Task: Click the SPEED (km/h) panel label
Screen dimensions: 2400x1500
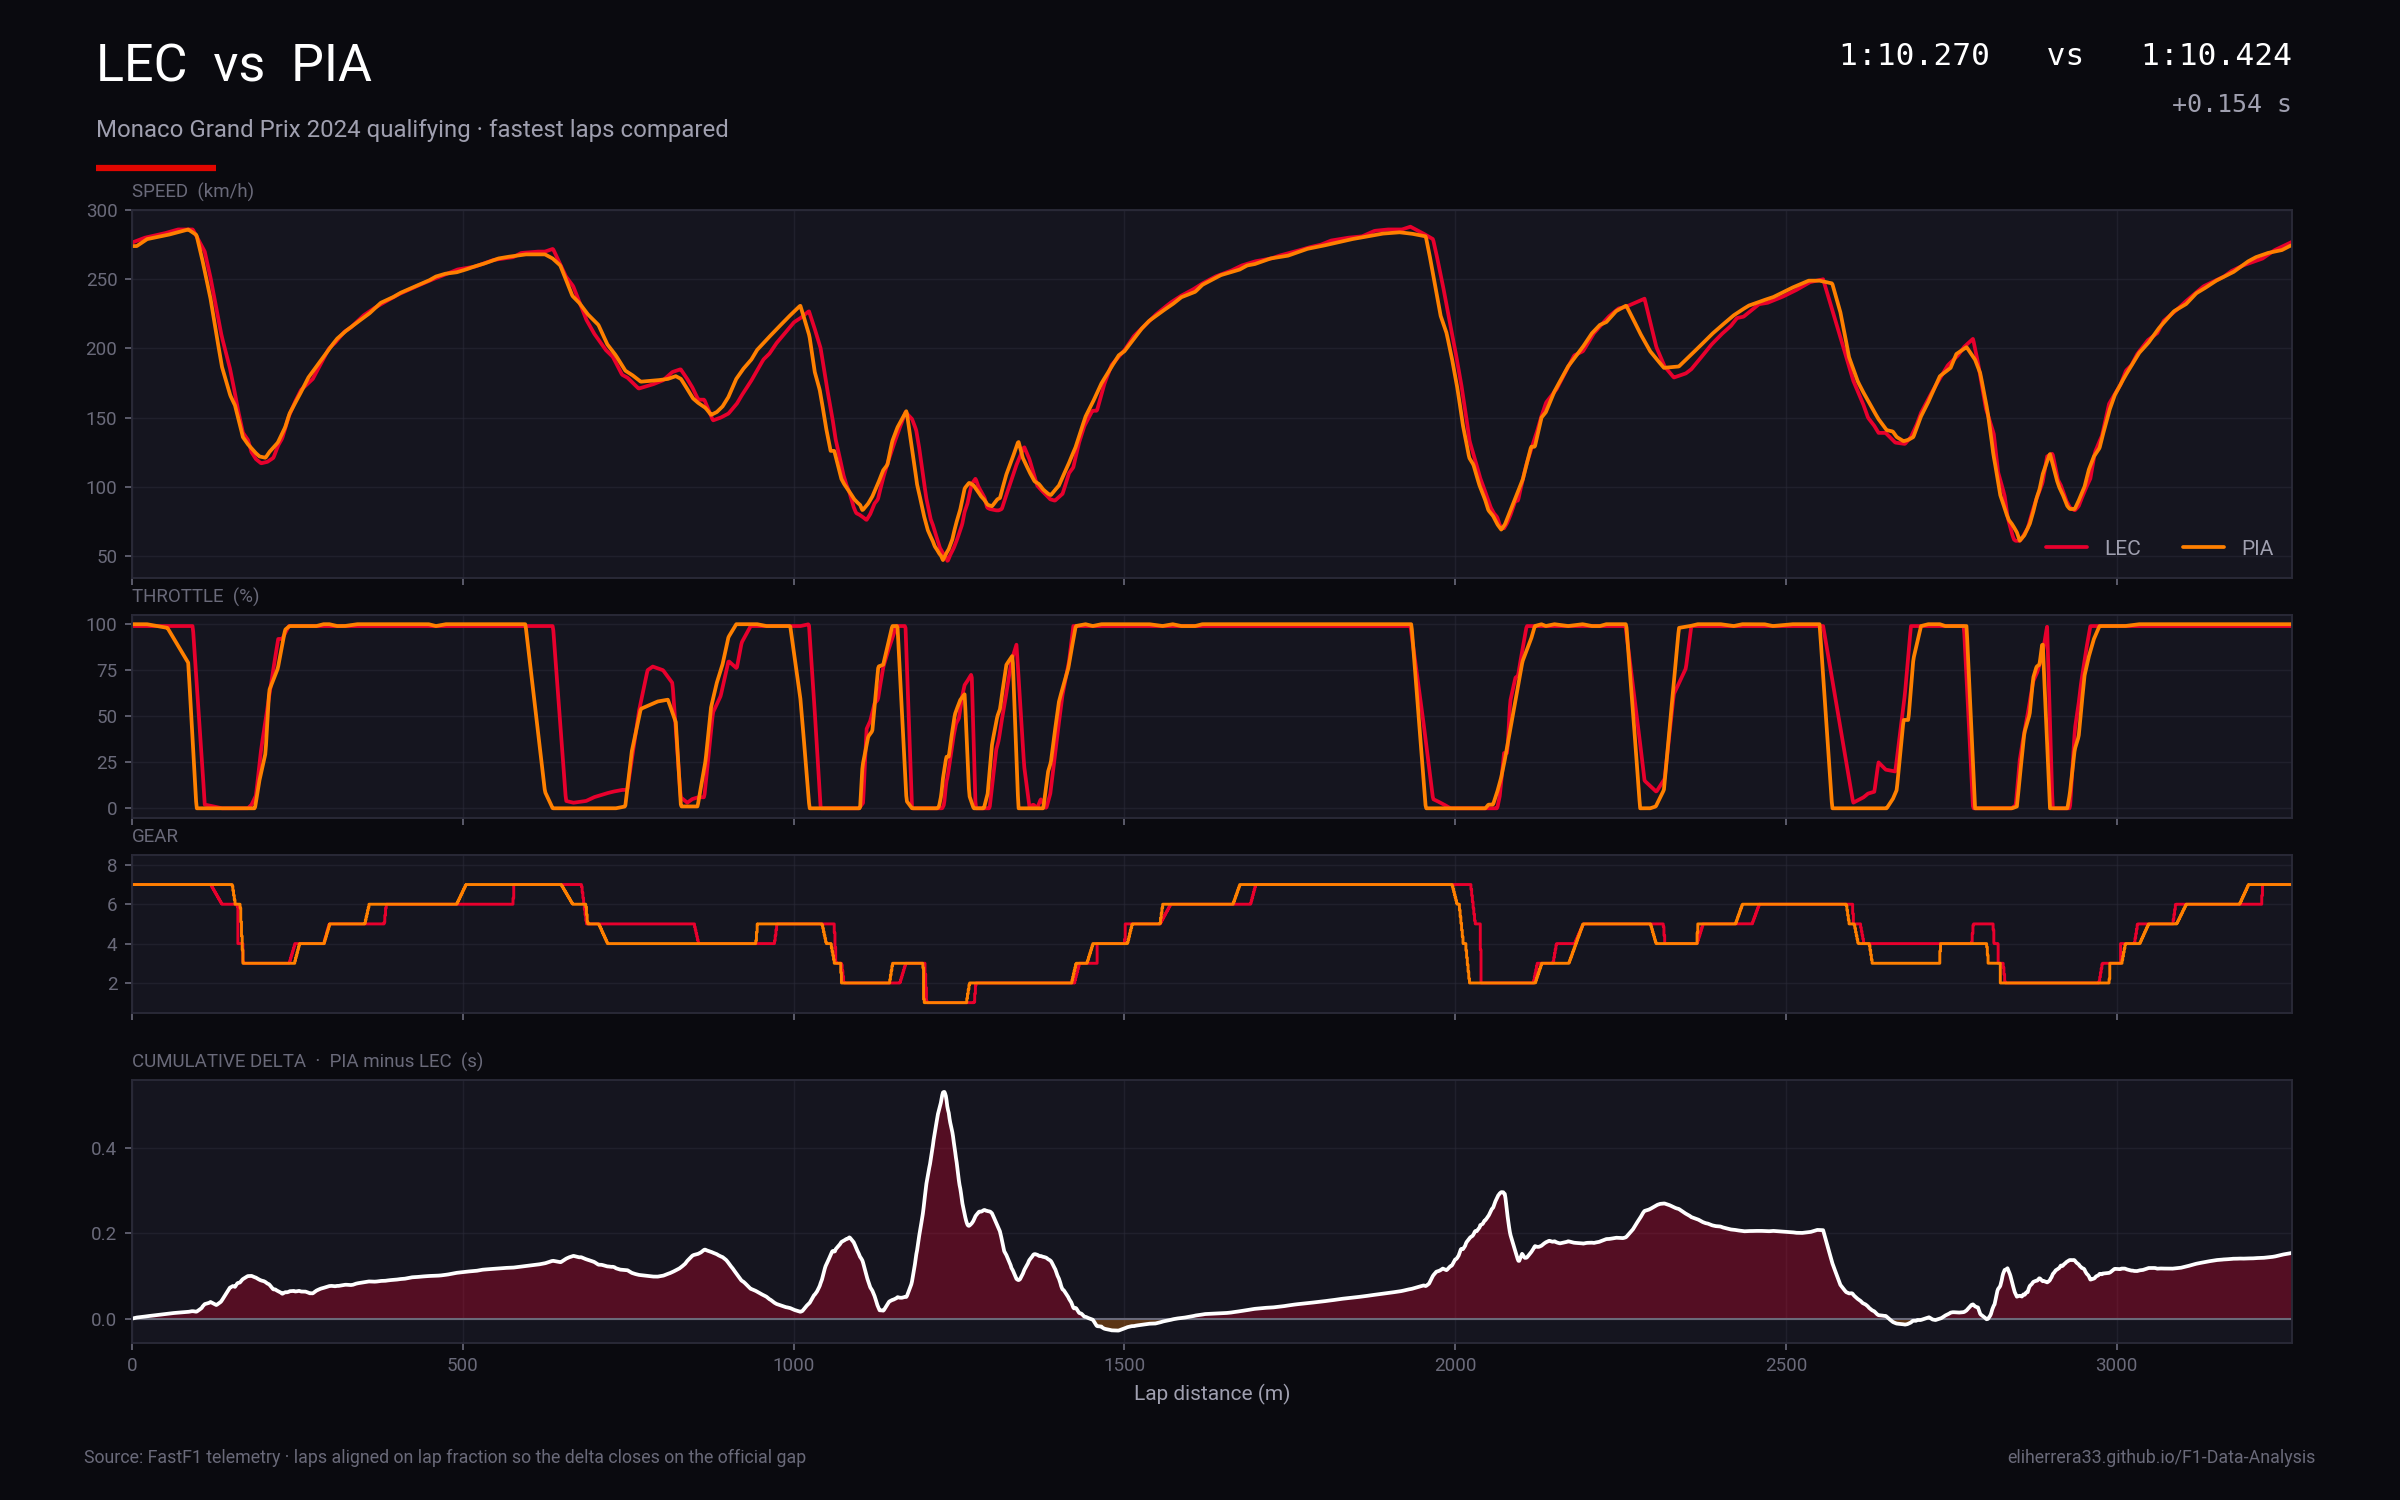Action: click(x=193, y=191)
